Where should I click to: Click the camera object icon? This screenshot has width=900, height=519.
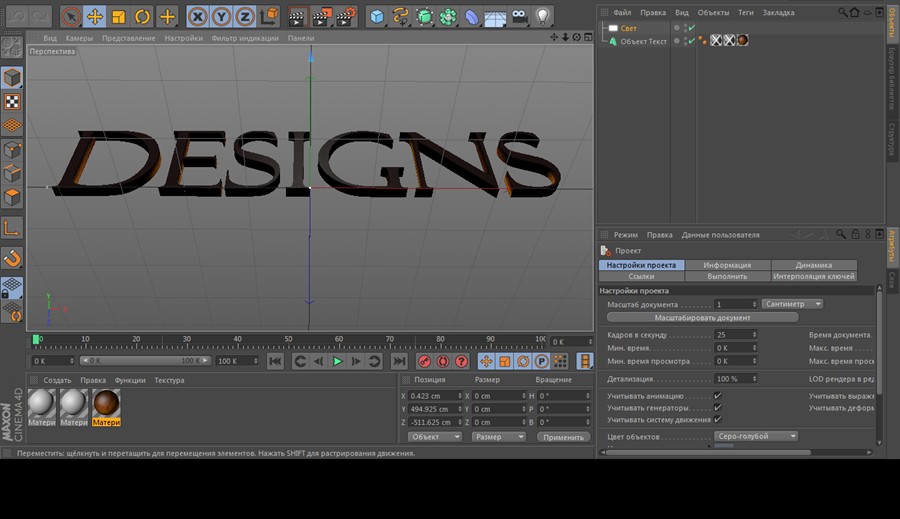(x=519, y=17)
